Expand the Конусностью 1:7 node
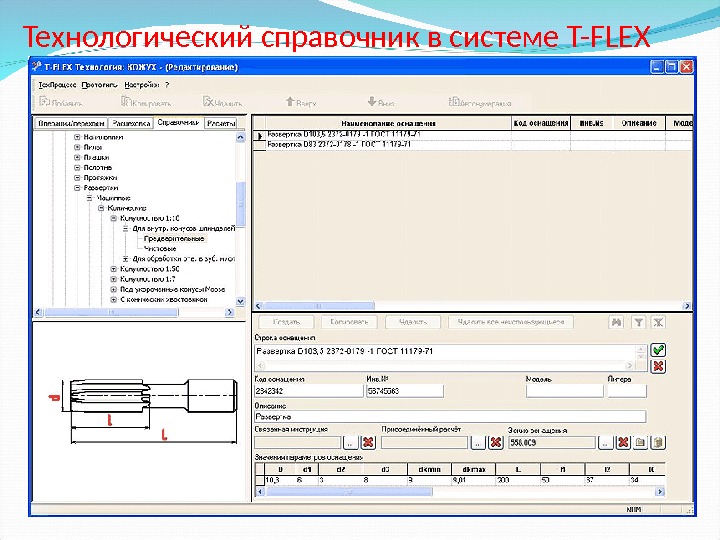Screen dimensions: 720x540 click(x=113, y=279)
